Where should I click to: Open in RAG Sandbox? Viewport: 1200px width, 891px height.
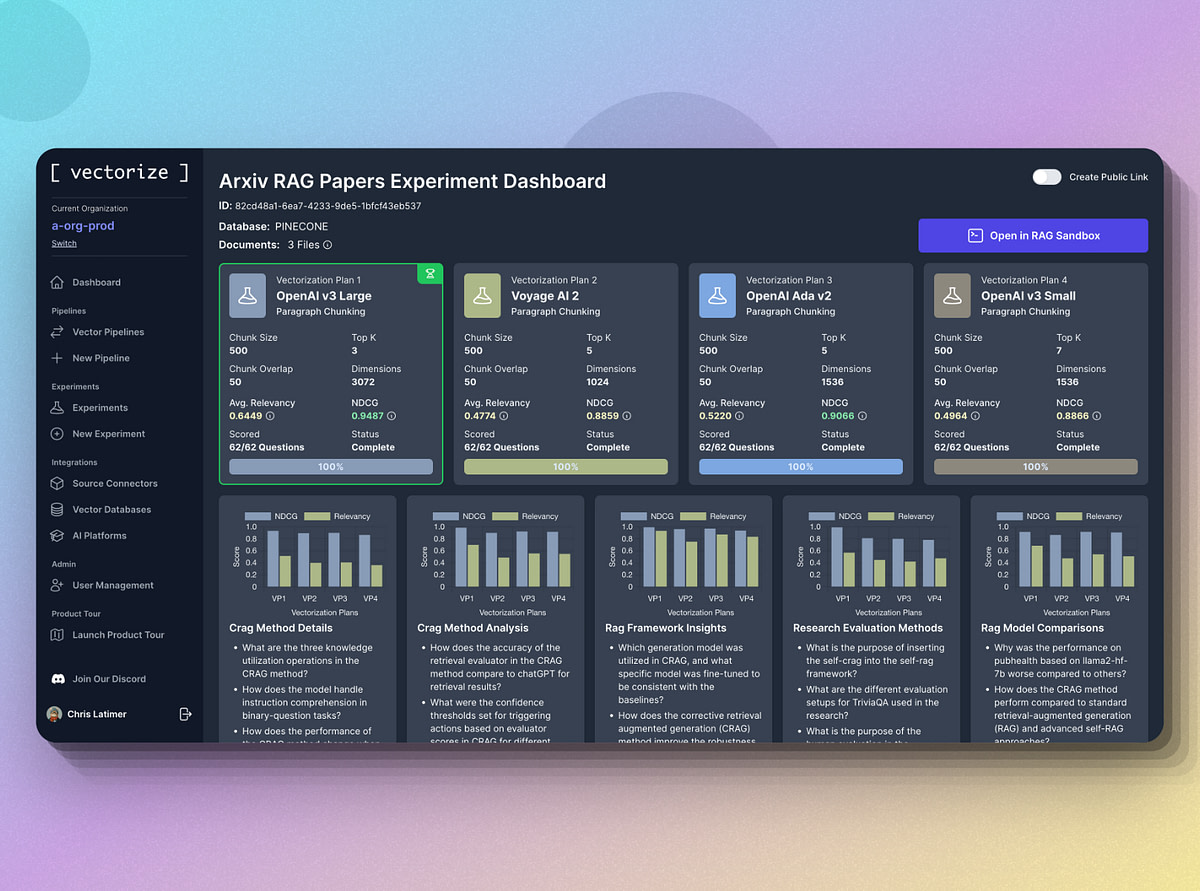[1034, 235]
